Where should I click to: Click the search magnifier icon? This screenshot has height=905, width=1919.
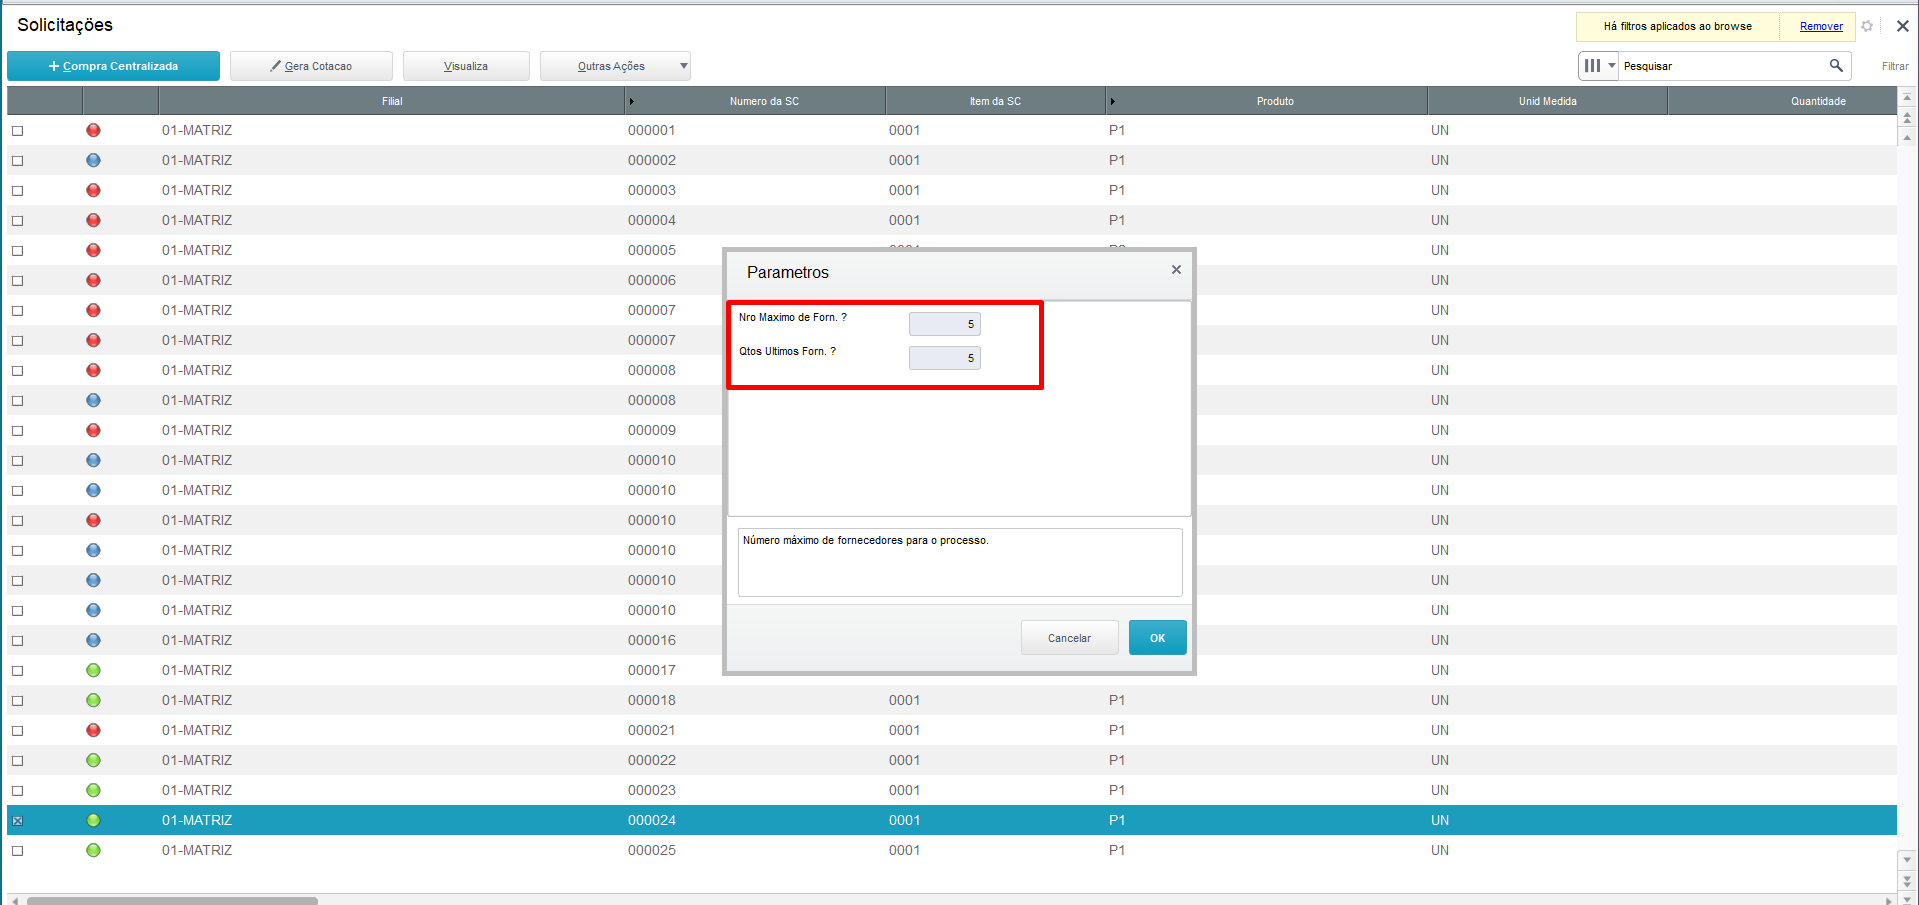pos(1836,65)
